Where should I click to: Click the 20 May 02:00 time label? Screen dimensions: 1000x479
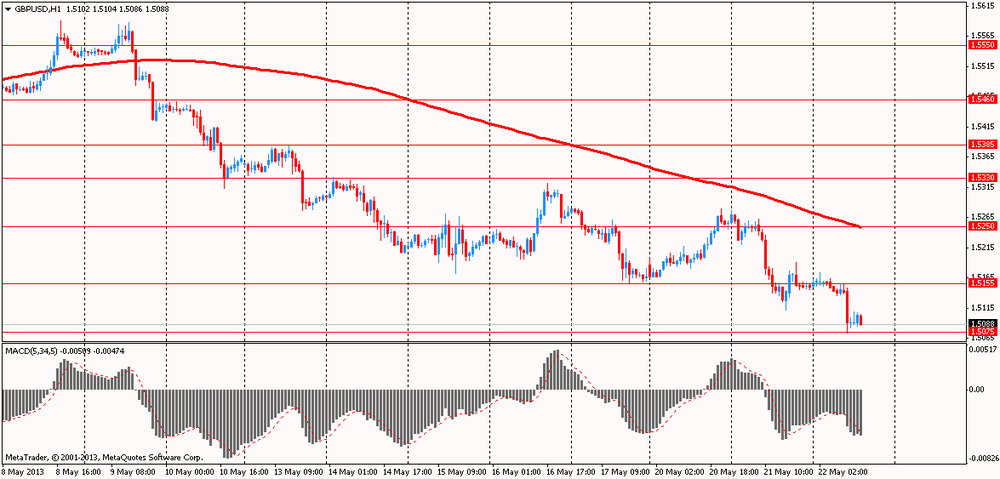coord(679,472)
